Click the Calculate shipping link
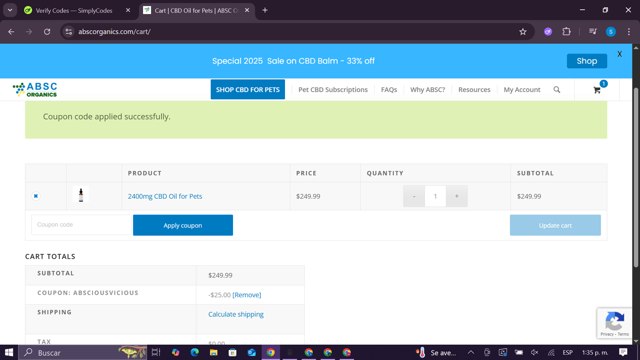Screen dimensions: 640x360 [236, 314]
